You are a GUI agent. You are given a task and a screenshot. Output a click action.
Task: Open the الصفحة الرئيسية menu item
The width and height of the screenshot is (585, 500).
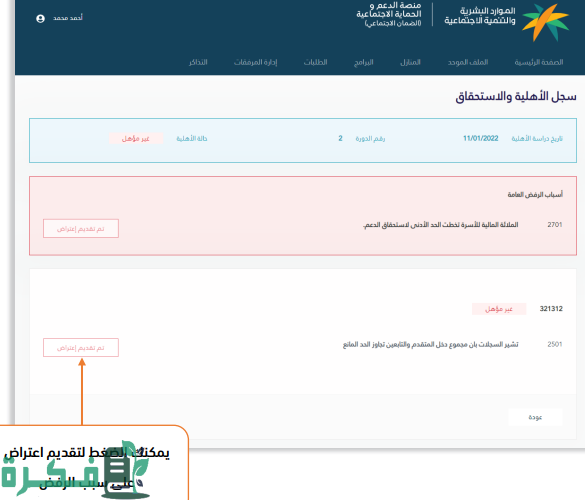[x=539, y=62]
